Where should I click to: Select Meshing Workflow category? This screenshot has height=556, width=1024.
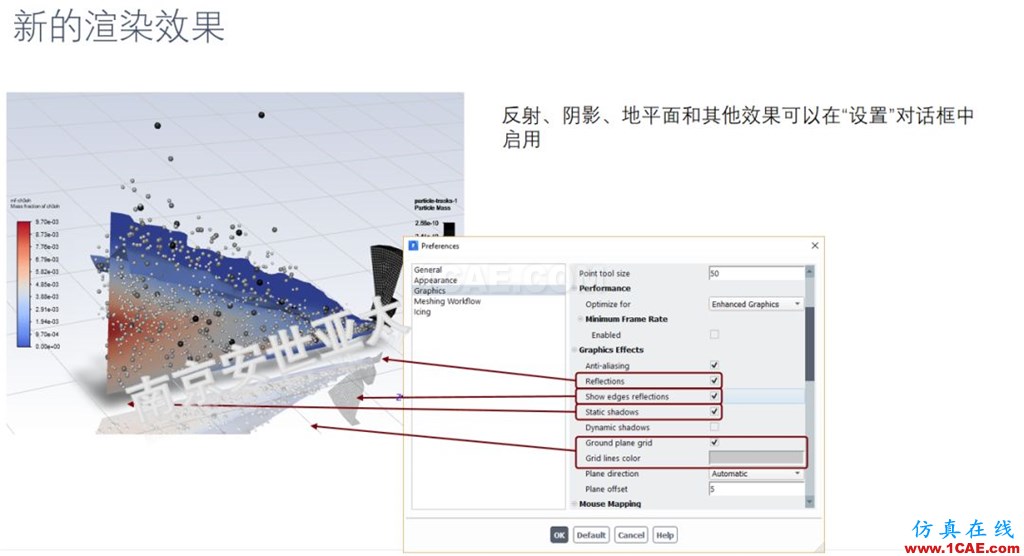447,301
